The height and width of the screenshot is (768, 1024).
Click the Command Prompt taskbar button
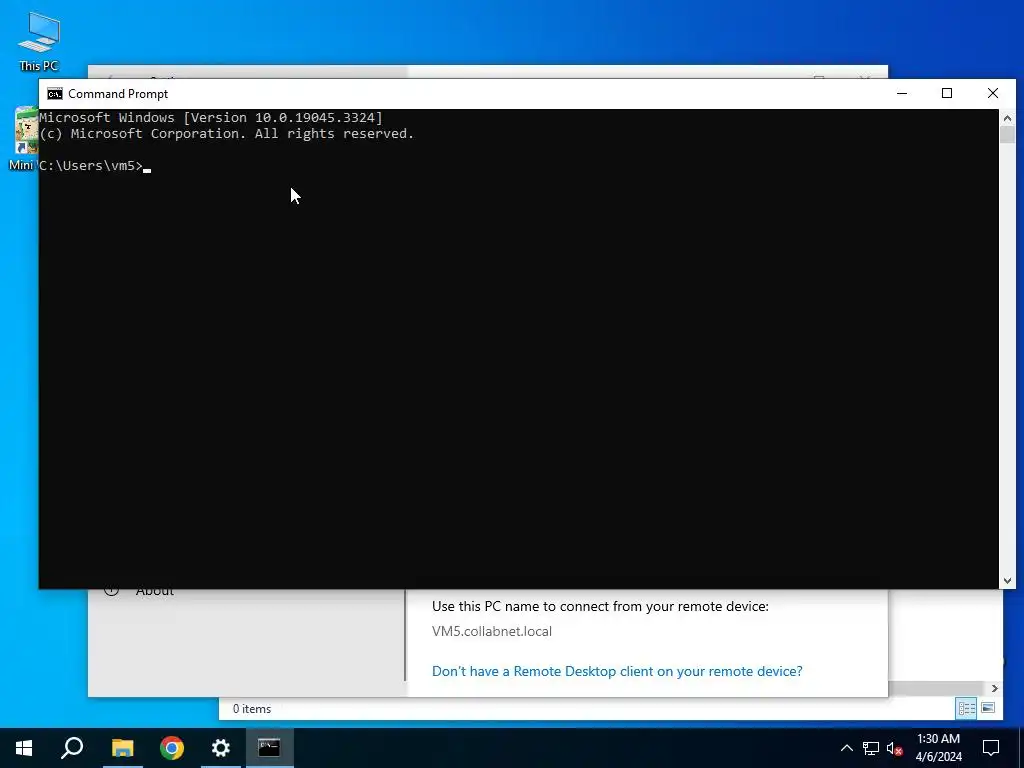[269, 748]
